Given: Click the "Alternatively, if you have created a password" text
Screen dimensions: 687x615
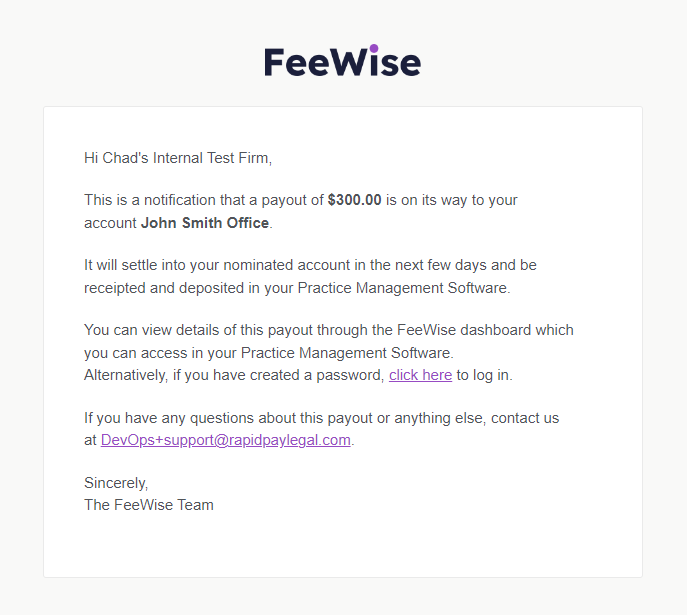Looking at the screenshot, I should [234, 375].
